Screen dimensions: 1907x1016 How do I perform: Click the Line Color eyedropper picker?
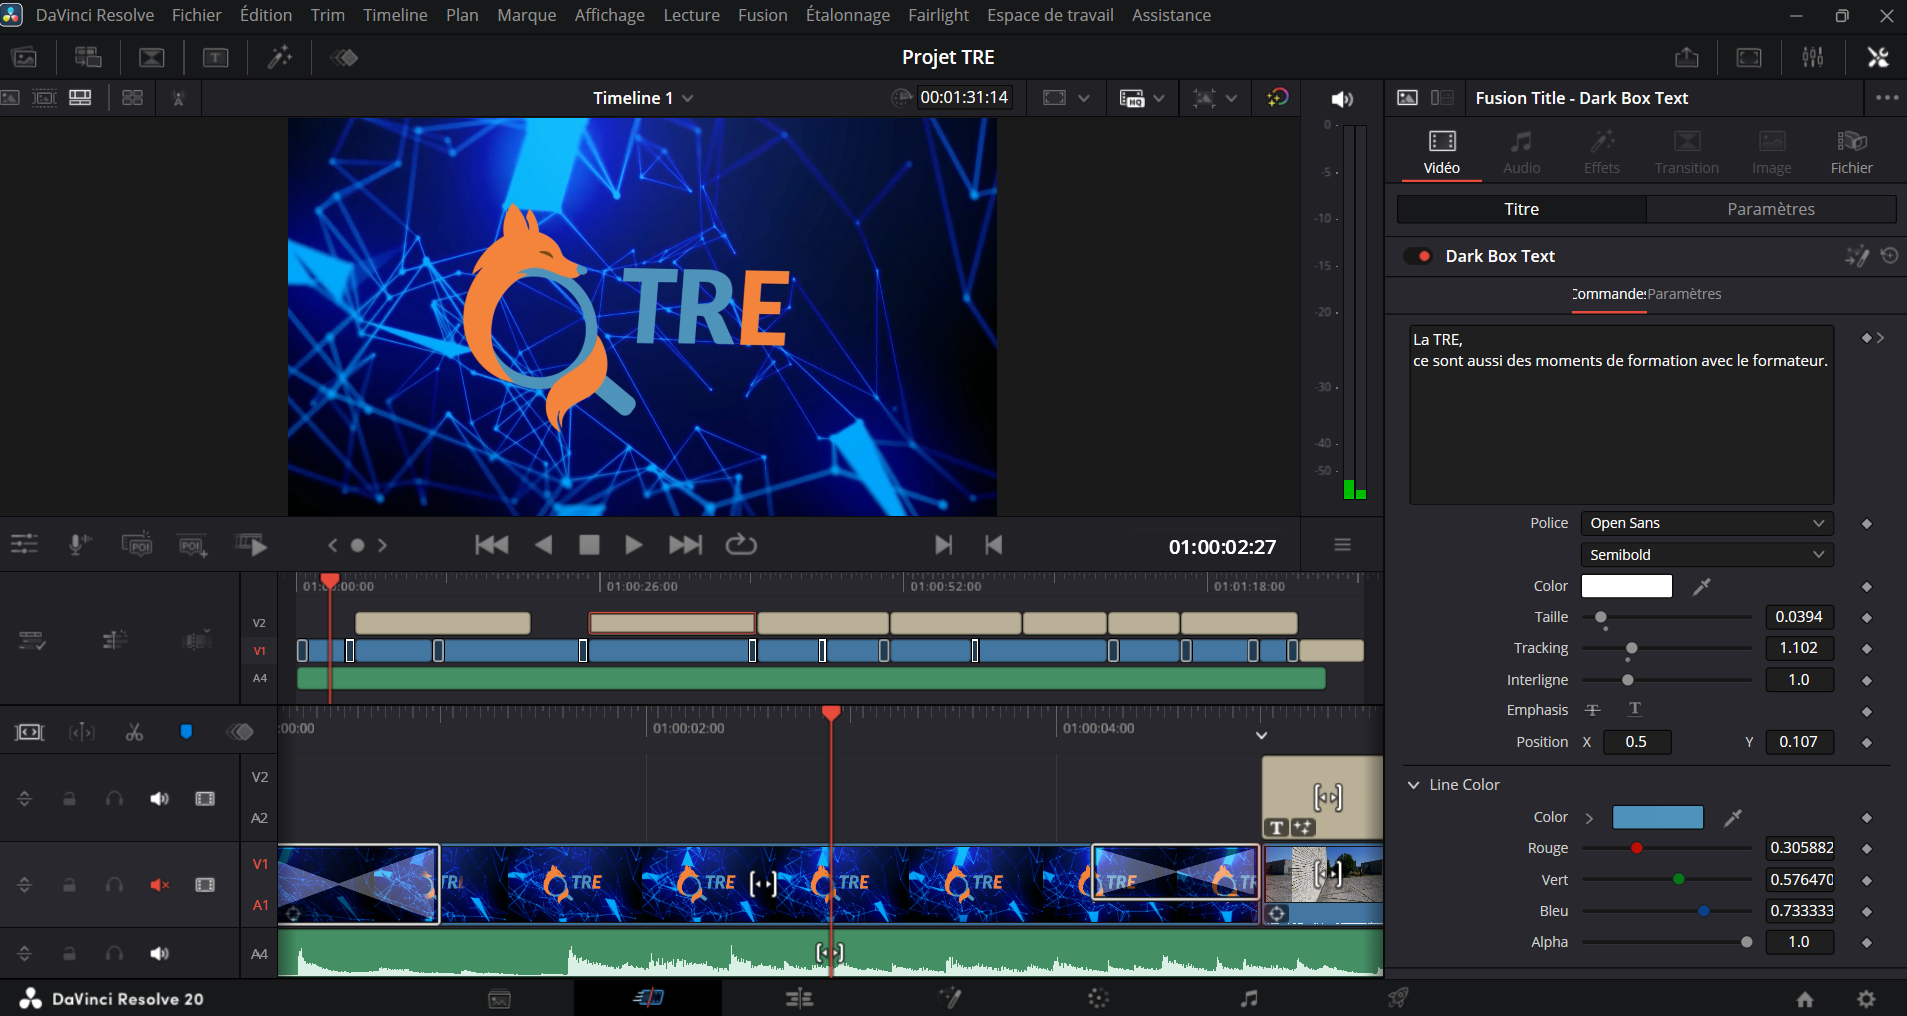point(1733,818)
